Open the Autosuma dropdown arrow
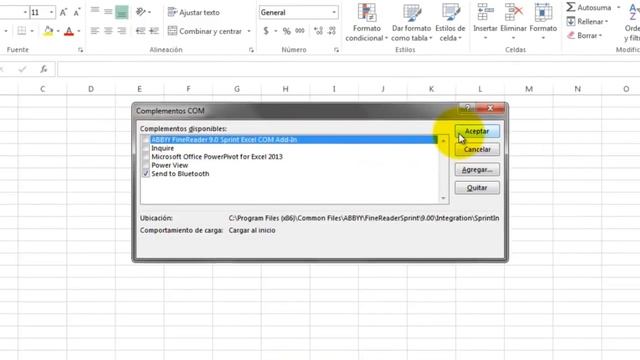The image size is (640, 360). [618, 8]
